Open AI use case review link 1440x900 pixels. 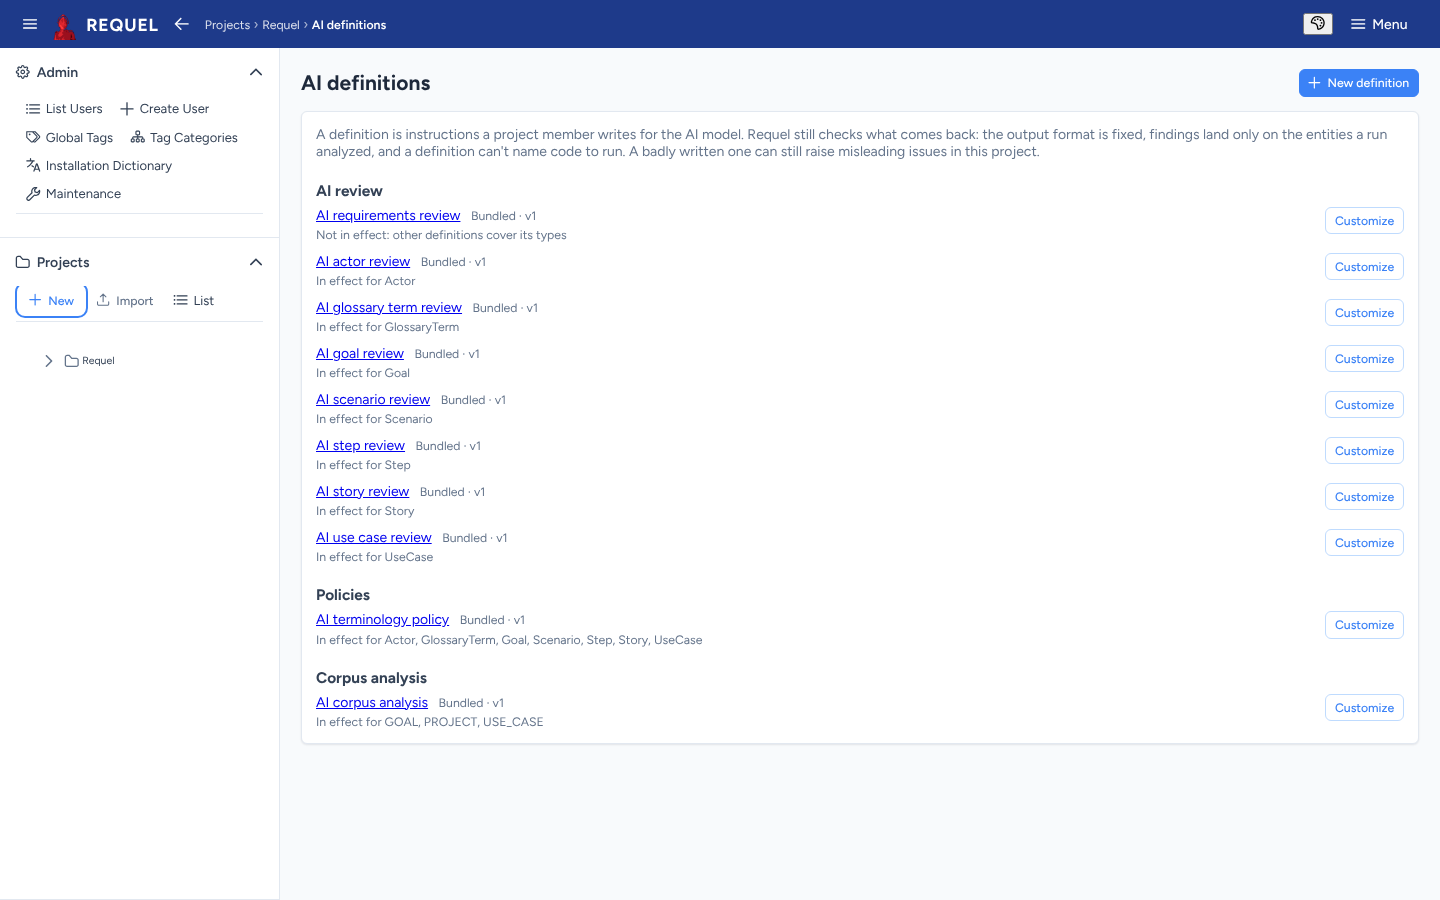[x=374, y=538]
